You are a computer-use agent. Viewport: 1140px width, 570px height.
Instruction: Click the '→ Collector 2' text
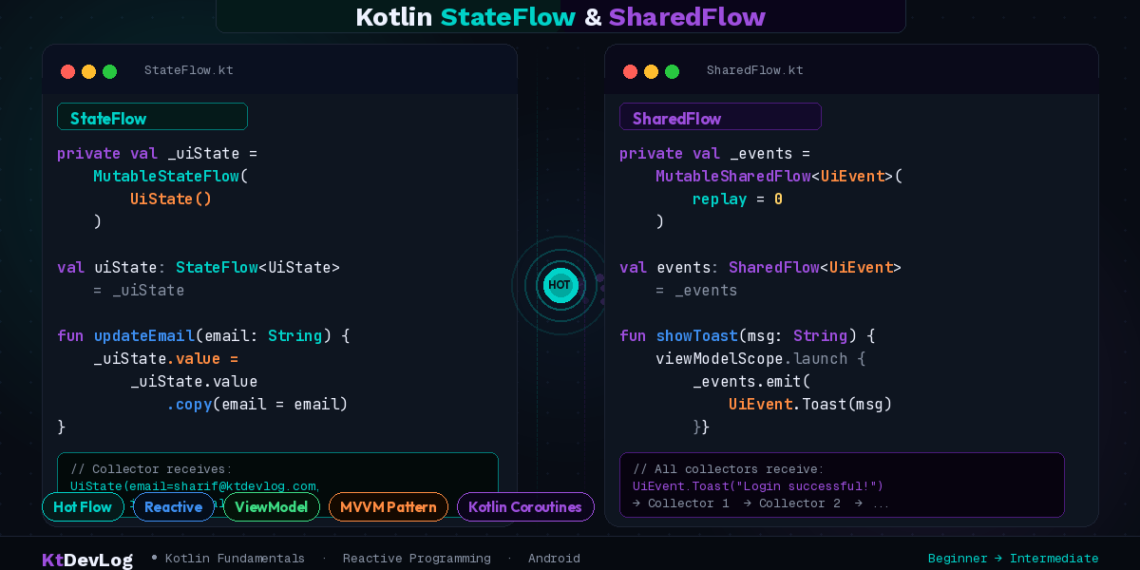click(792, 503)
